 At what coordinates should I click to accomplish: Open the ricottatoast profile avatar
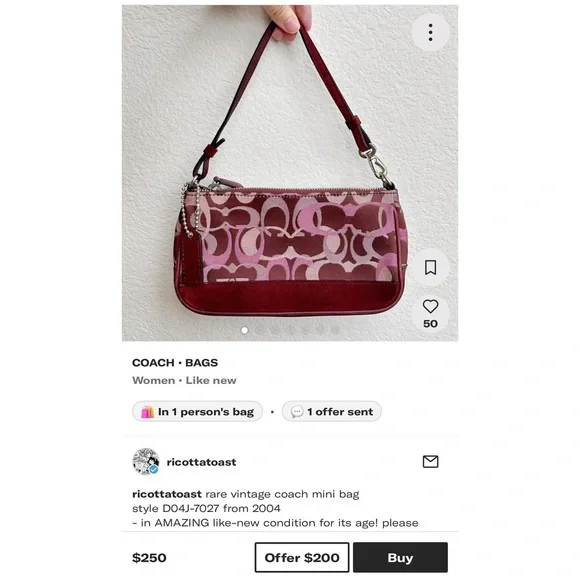[x=146, y=462]
